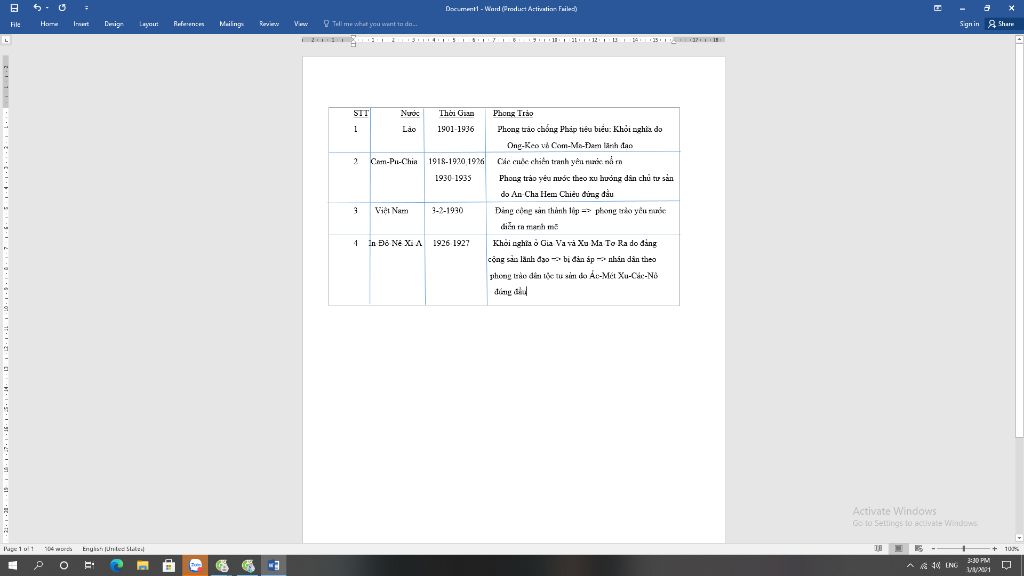Open the Insert ribbon tab
Image resolution: width=1024 pixels, height=576 pixels.
(x=81, y=24)
